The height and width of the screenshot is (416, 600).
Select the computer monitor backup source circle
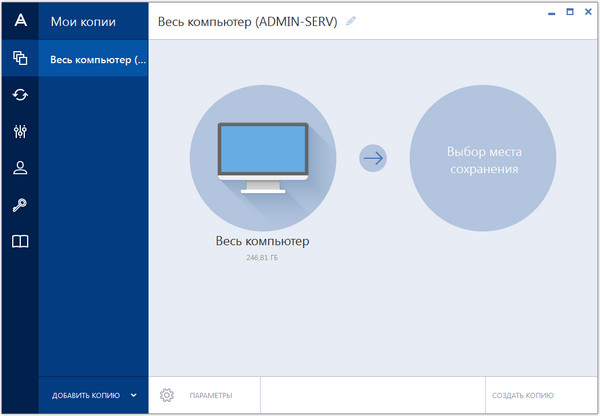point(263,157)
